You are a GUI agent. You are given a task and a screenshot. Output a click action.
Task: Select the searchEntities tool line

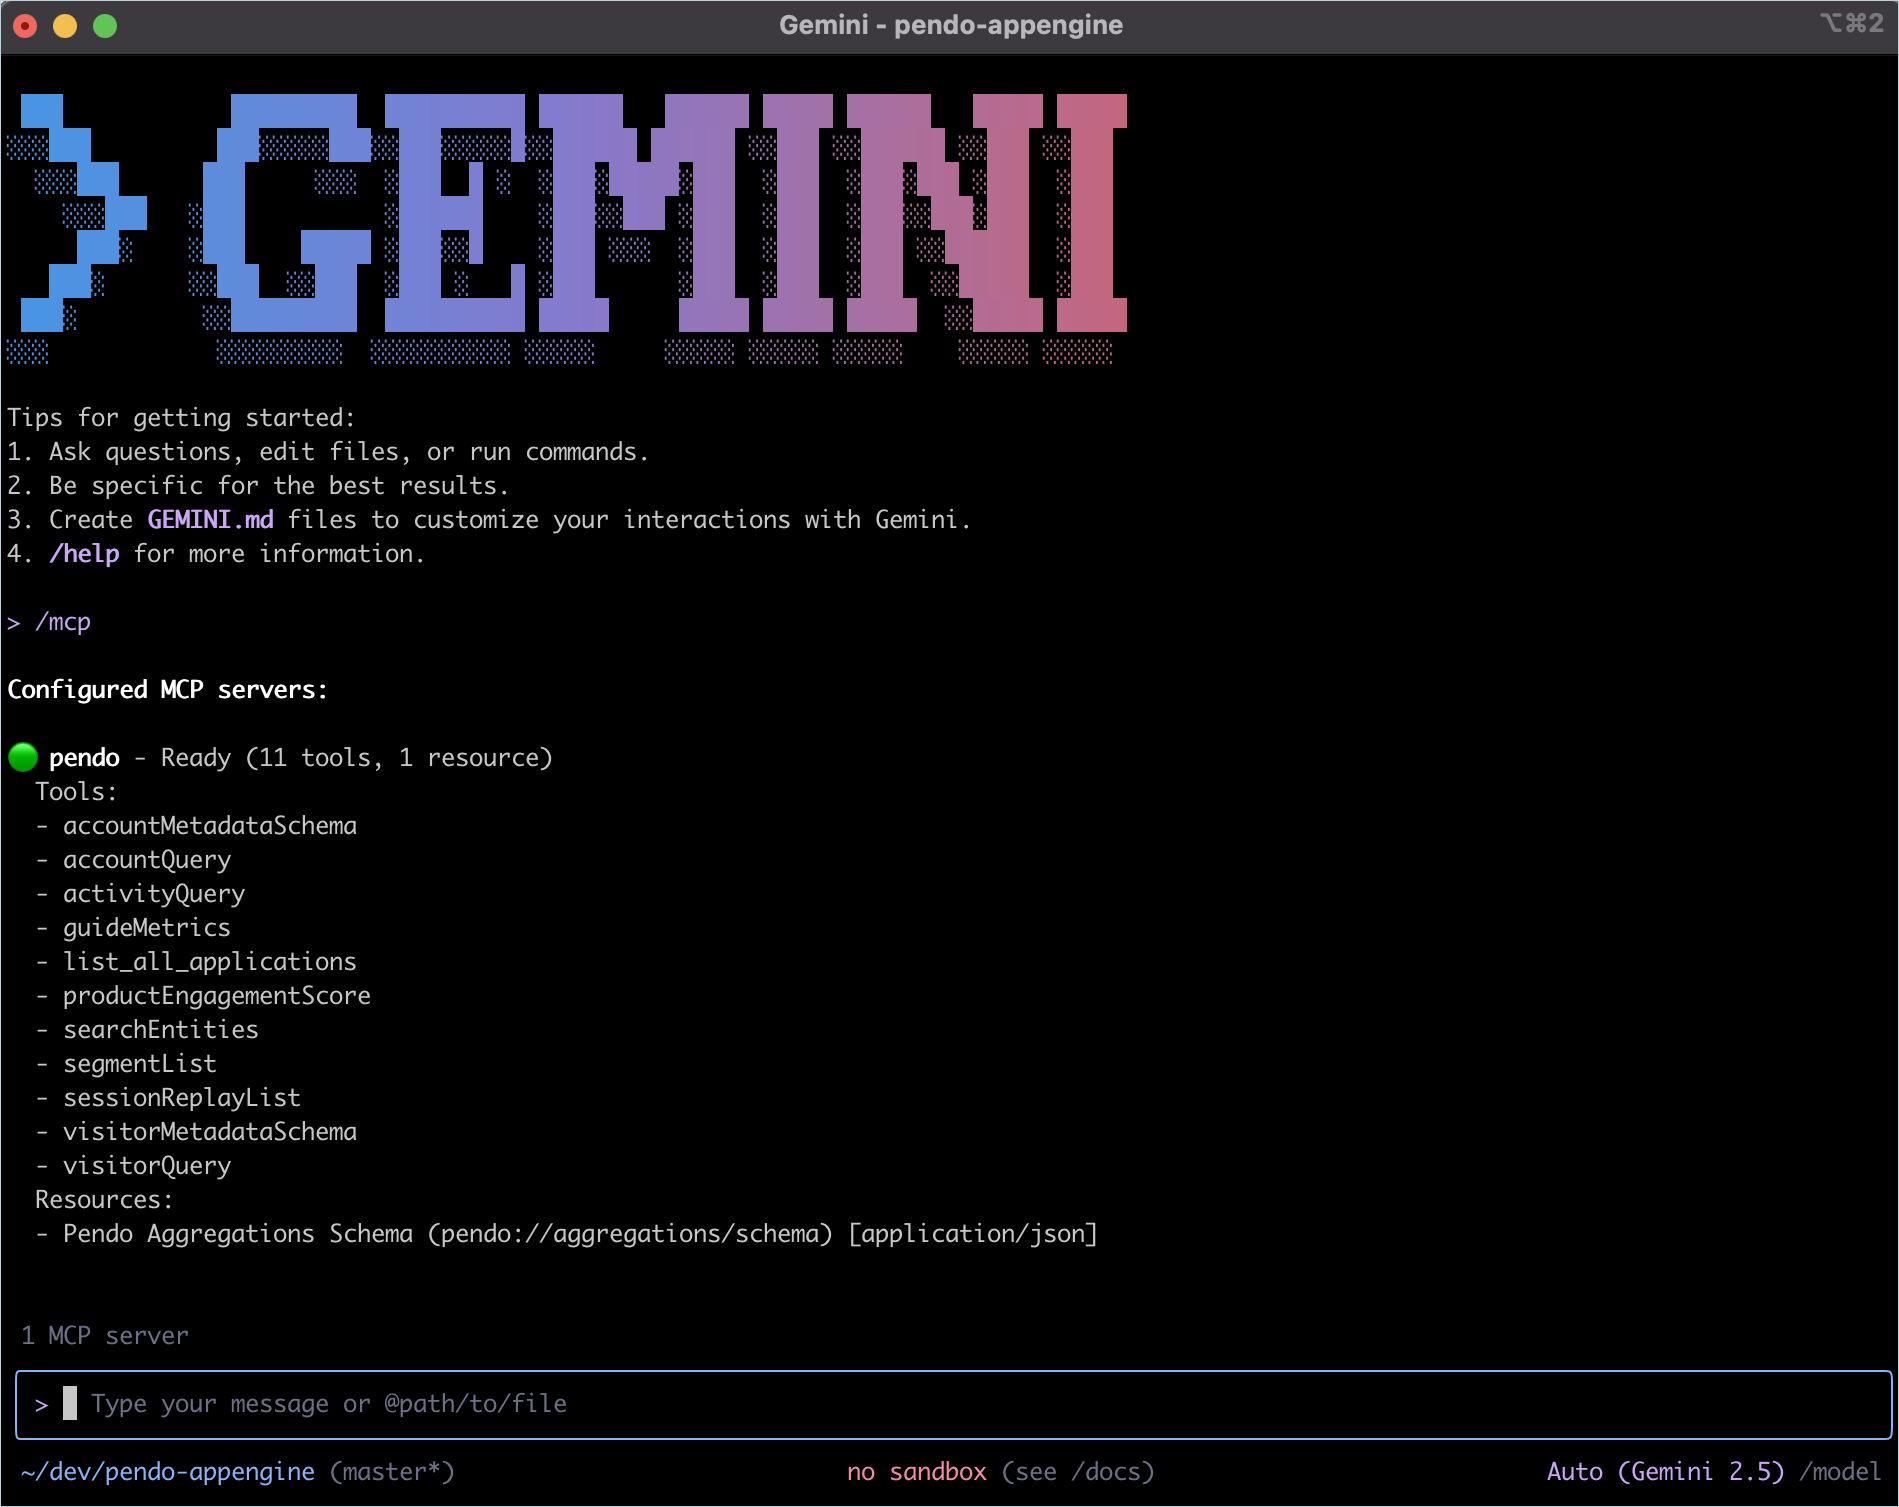click(148, 1030)
